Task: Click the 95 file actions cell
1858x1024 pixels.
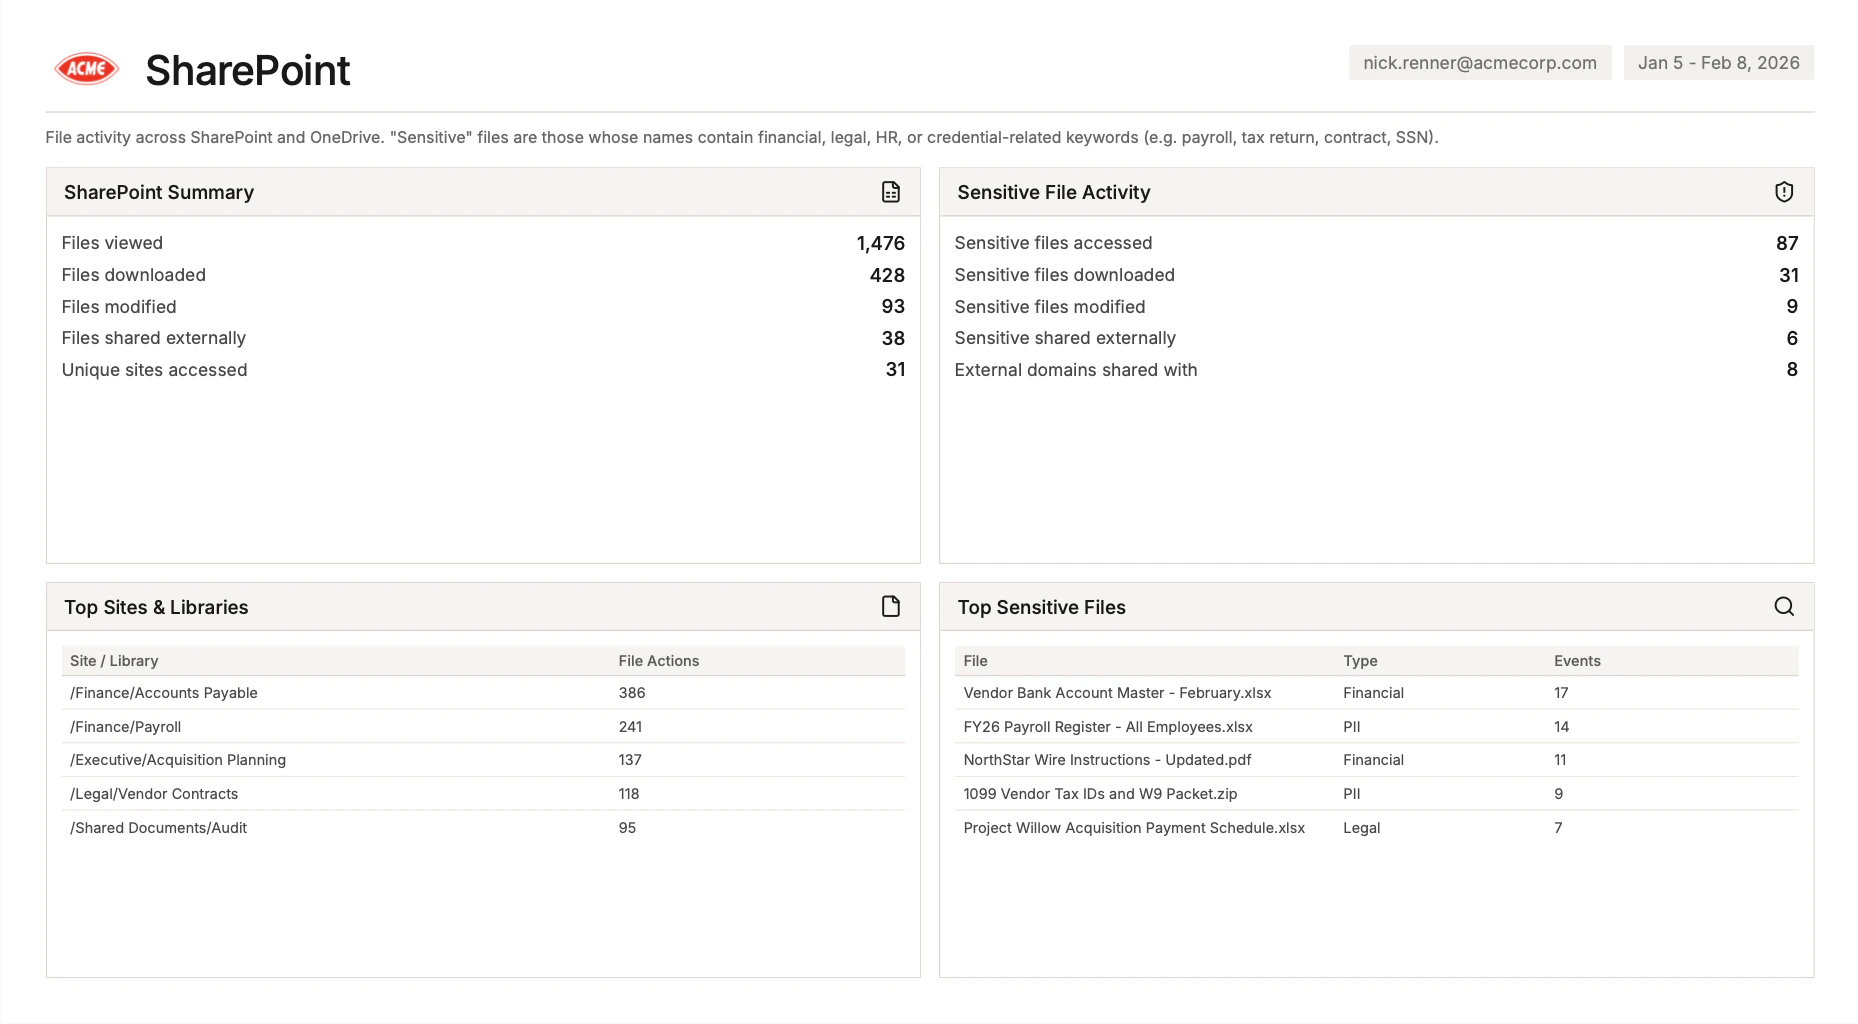Action: [x=627, y=828]
